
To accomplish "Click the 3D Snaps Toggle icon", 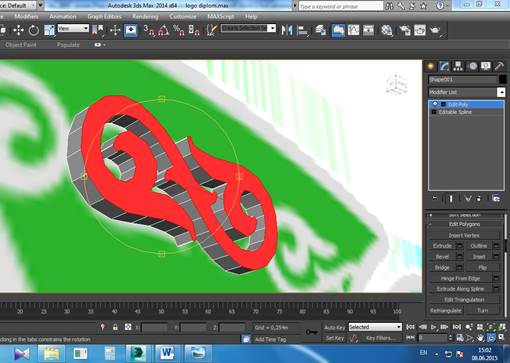I will (x=149, y=30).
